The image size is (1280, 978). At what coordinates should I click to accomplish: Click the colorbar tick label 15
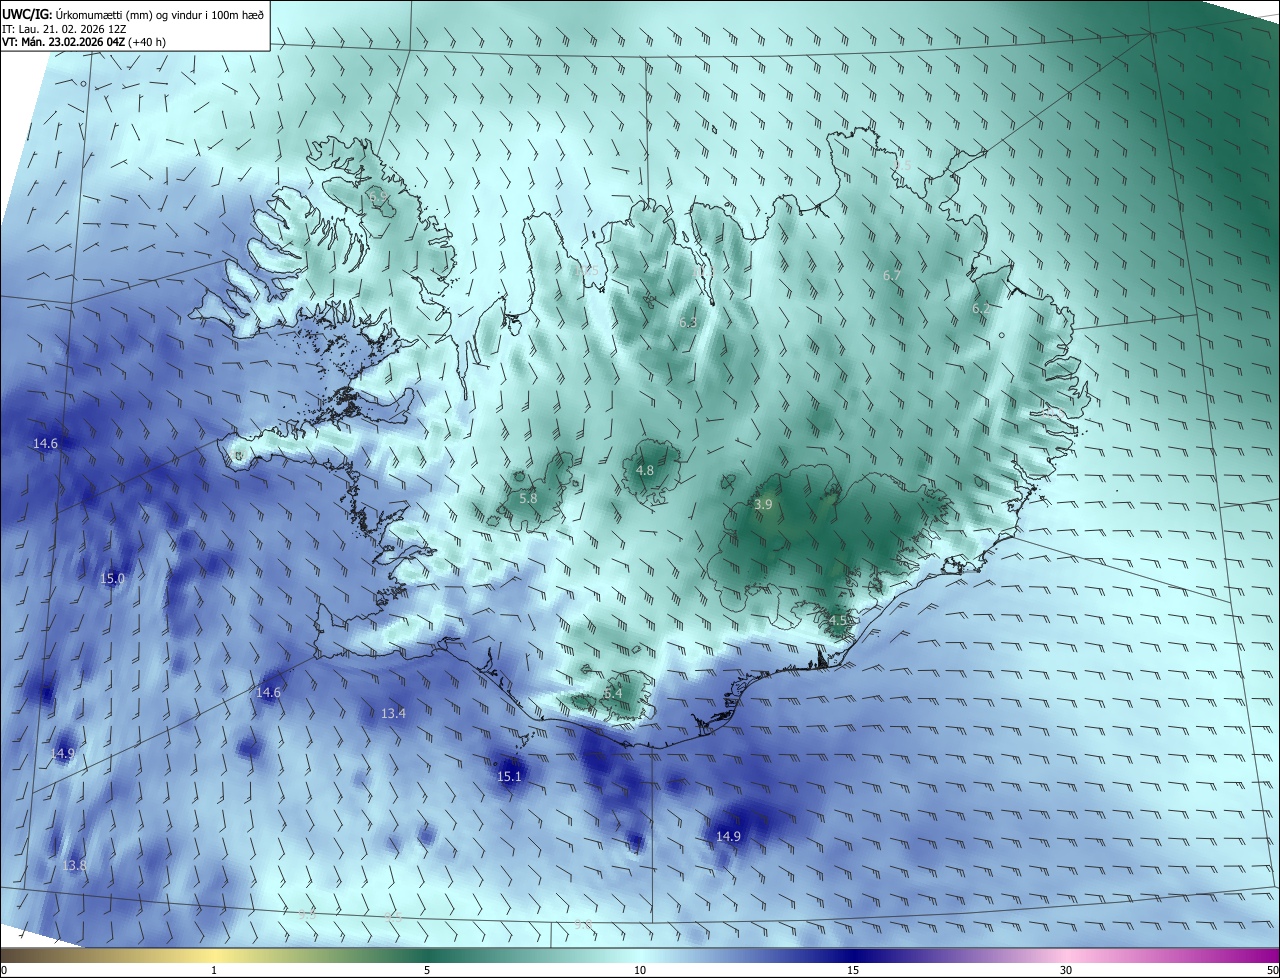click(853, 971)
